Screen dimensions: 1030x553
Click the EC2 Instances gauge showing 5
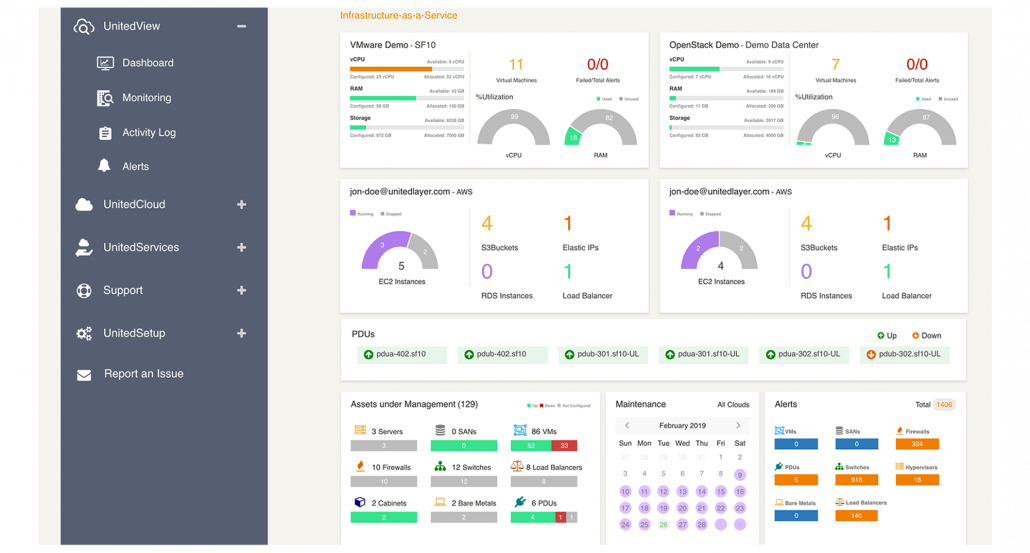pos(400,252)
